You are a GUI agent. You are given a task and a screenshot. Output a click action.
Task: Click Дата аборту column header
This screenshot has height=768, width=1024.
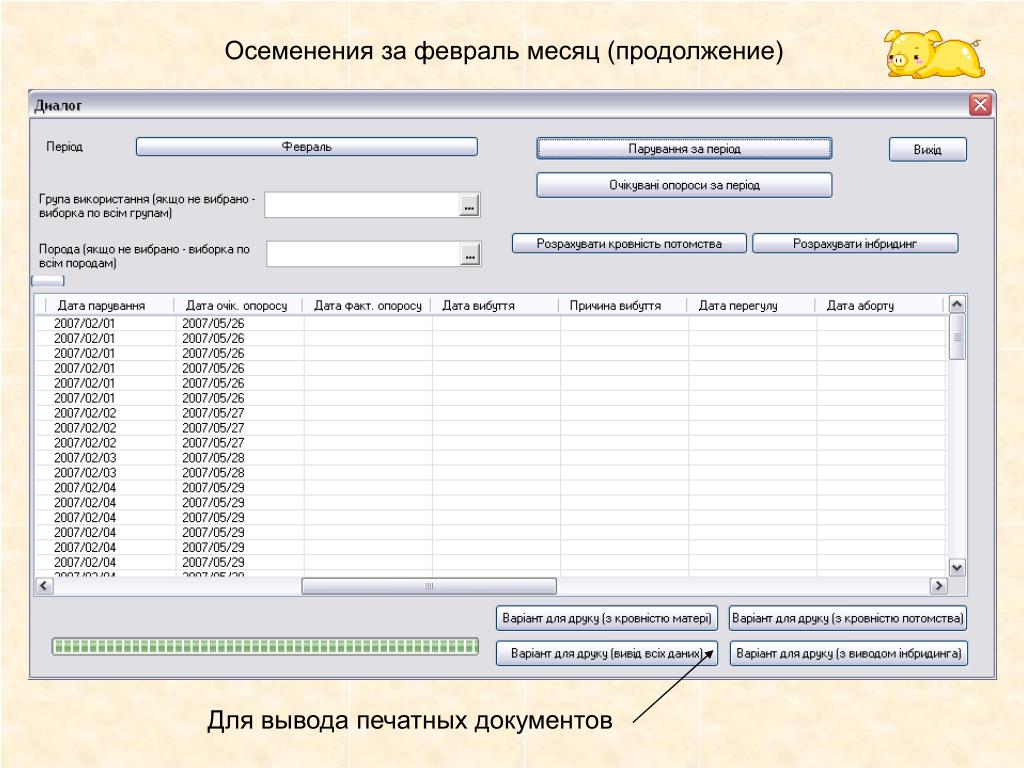(879, 306)
